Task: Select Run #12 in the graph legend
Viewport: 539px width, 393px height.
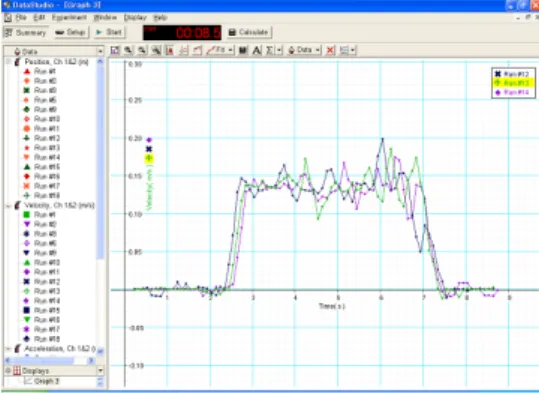Action: pos(512,74)
